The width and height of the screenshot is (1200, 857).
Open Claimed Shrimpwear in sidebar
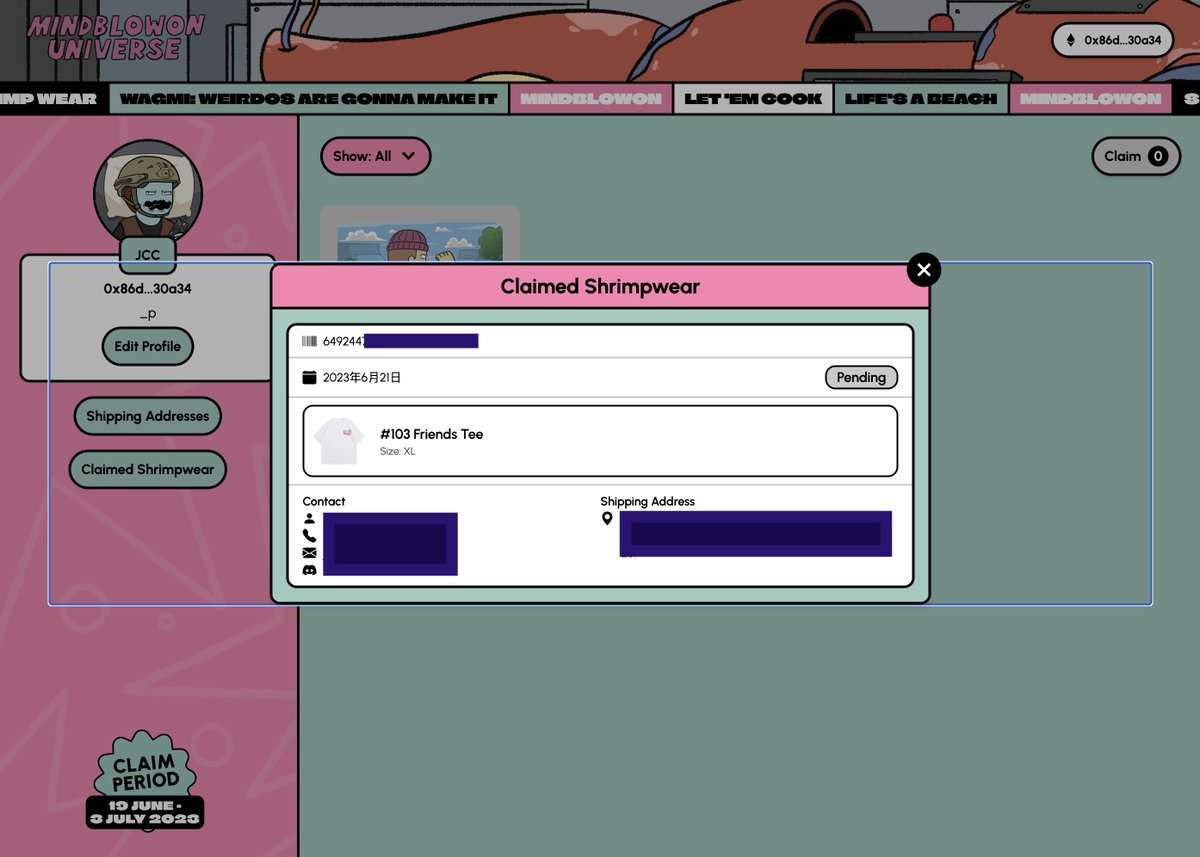click(148, 469)
